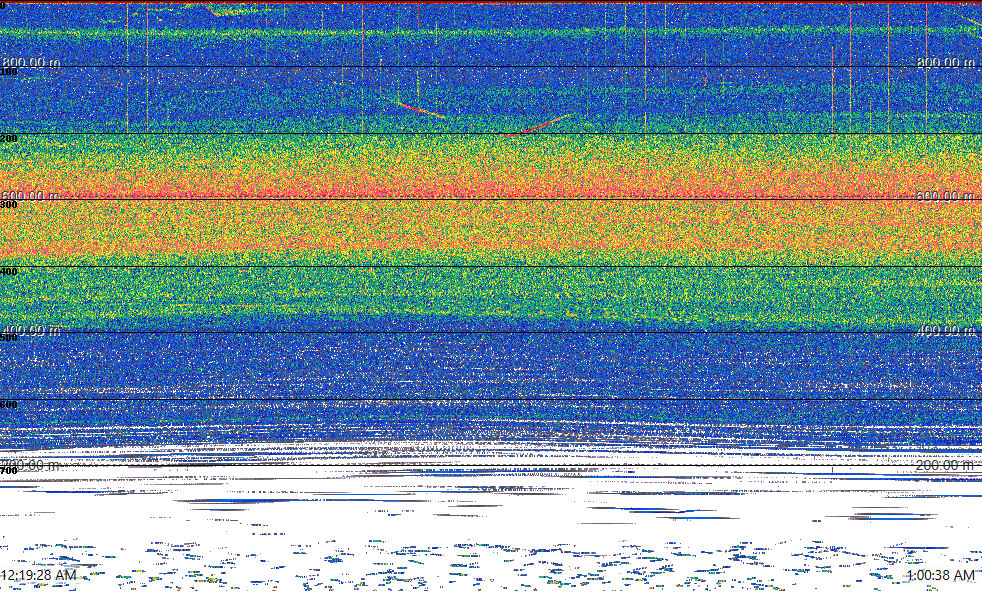Select the 300 depth gridline label
The height and width of the screenshot is (592, 982).
(9, 204)
